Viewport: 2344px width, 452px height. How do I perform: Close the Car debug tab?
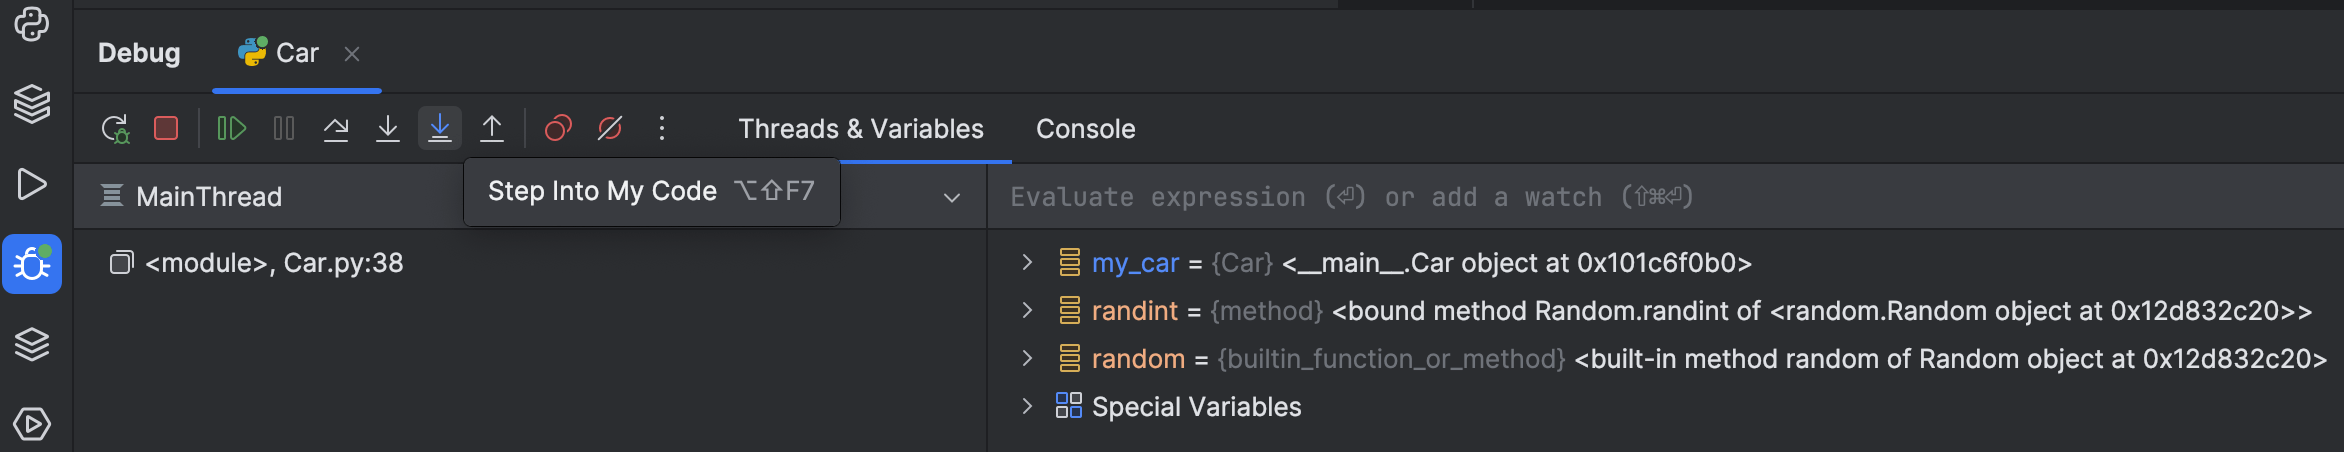tap(352, 54)
